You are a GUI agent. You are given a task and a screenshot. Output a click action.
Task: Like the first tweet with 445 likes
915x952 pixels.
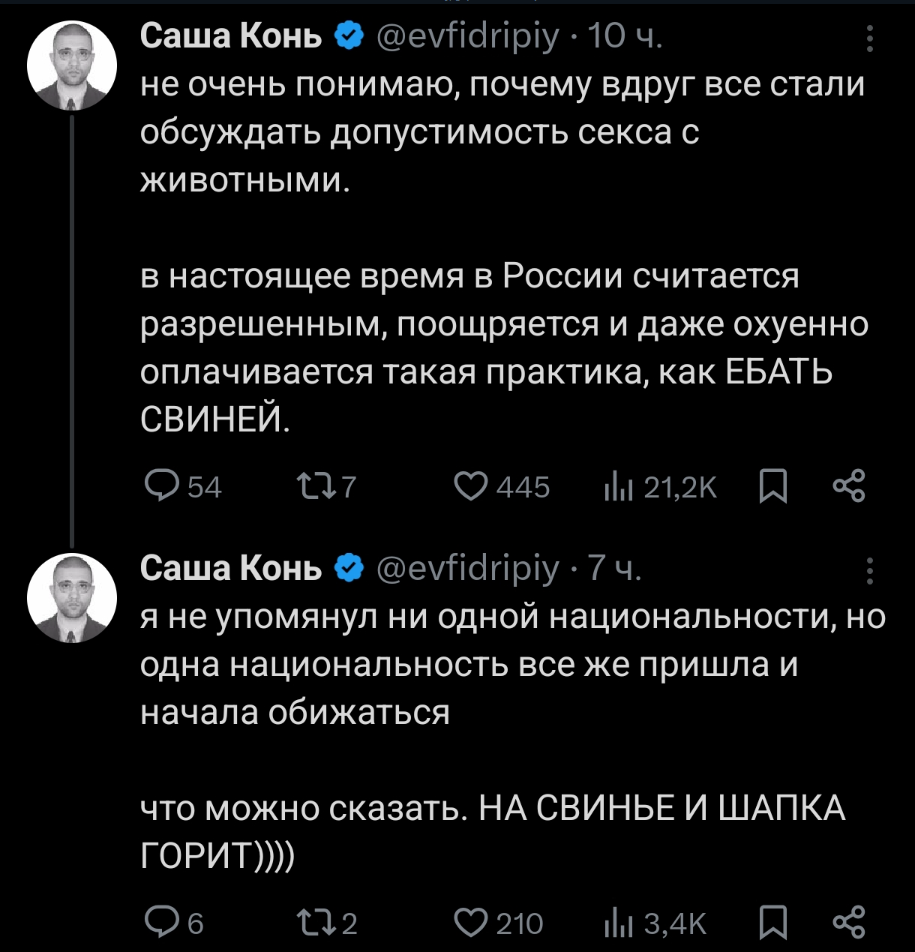click(x=468, y=487)
